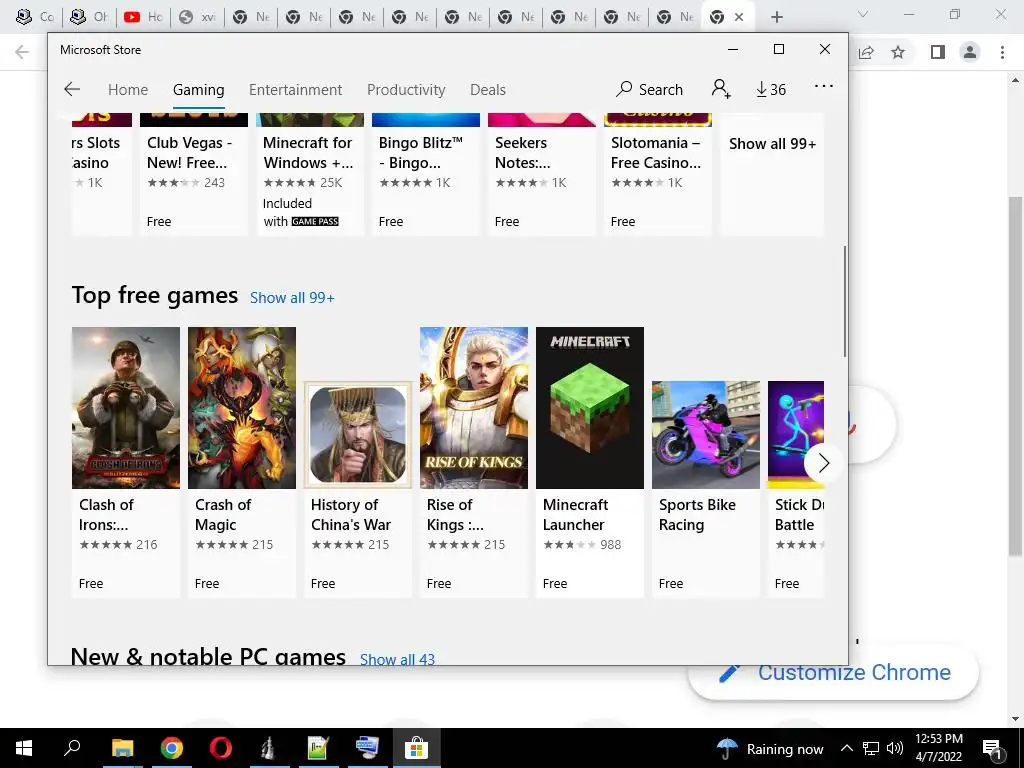Switch to the YouTube Chrome tab
Screen dimensions: 1024x768
point(143,17)
